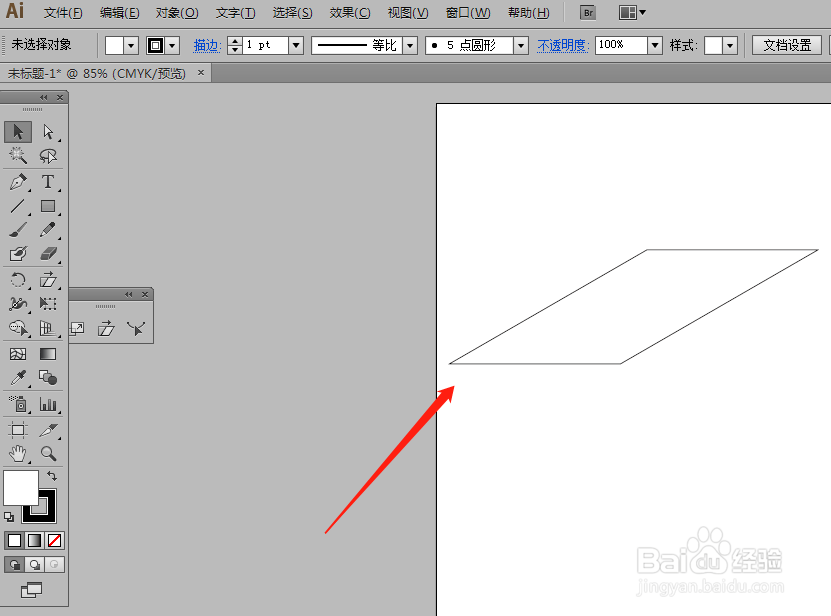Select Shear tool in floating tearoff panel

point(107,329)
